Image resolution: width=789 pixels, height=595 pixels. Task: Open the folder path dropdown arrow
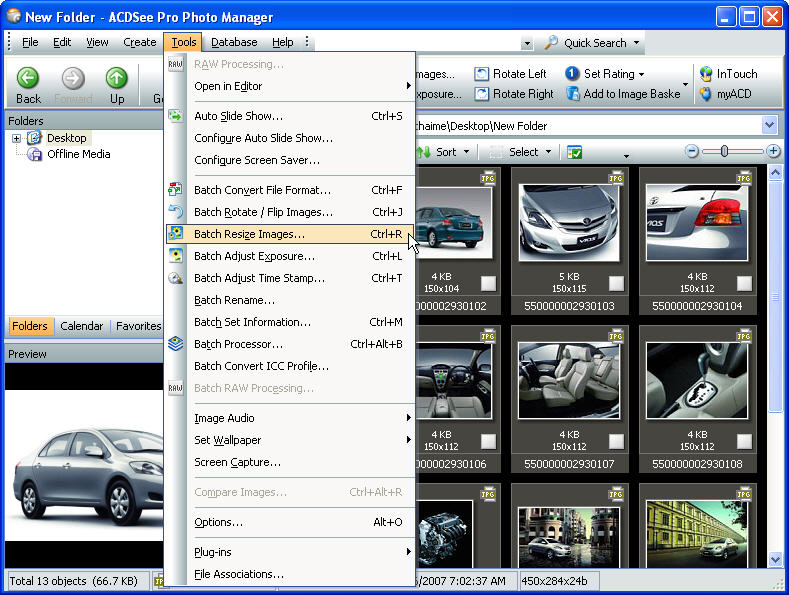(x=769, y=126)
